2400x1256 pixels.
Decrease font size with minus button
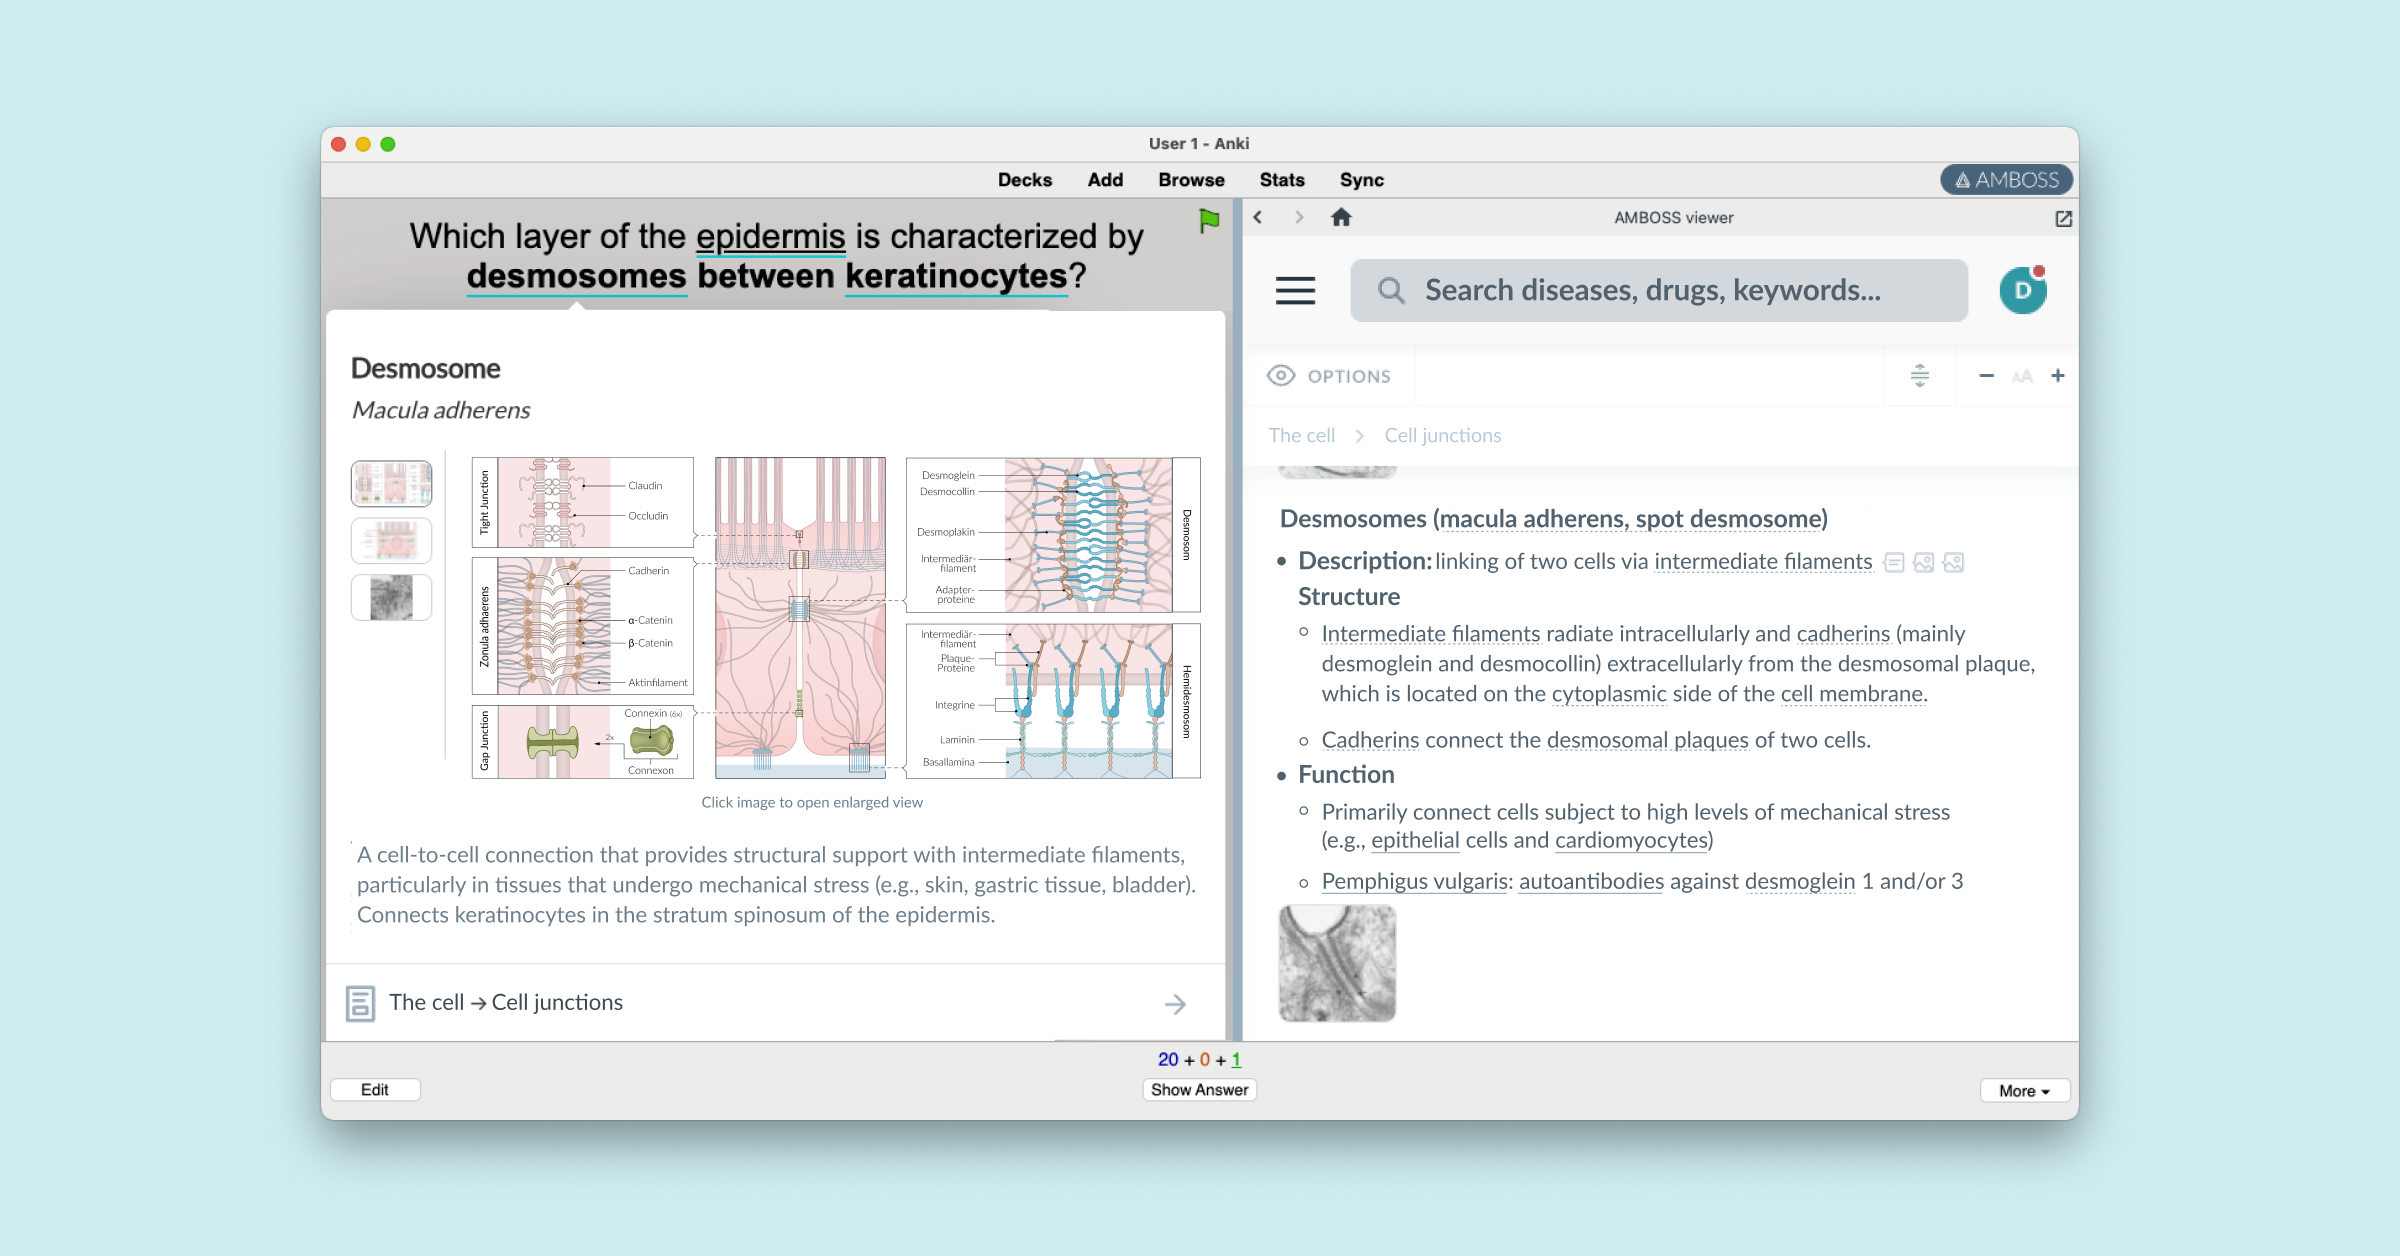[1986, 376]
